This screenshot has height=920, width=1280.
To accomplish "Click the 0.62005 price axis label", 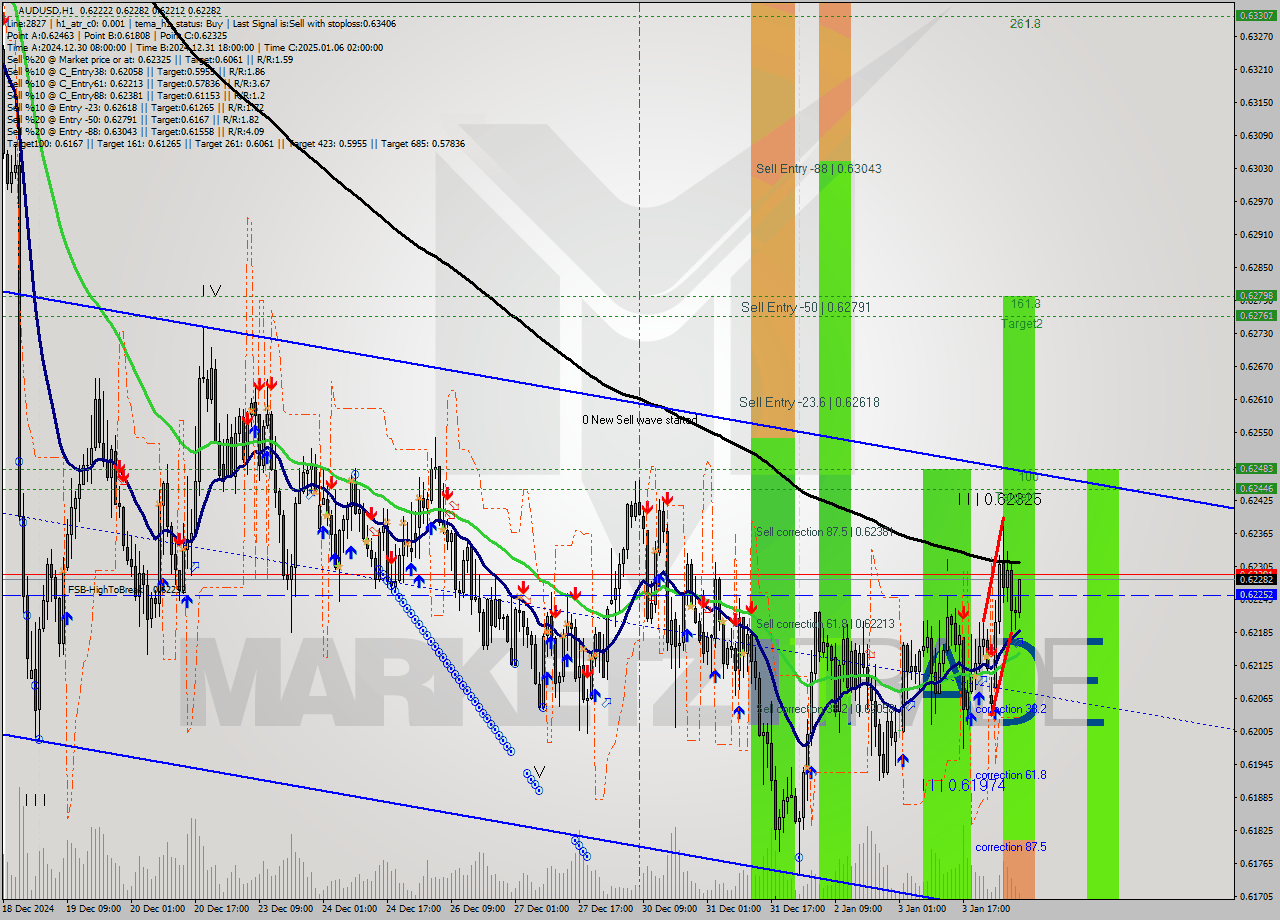I will [x=1255, y=732].
